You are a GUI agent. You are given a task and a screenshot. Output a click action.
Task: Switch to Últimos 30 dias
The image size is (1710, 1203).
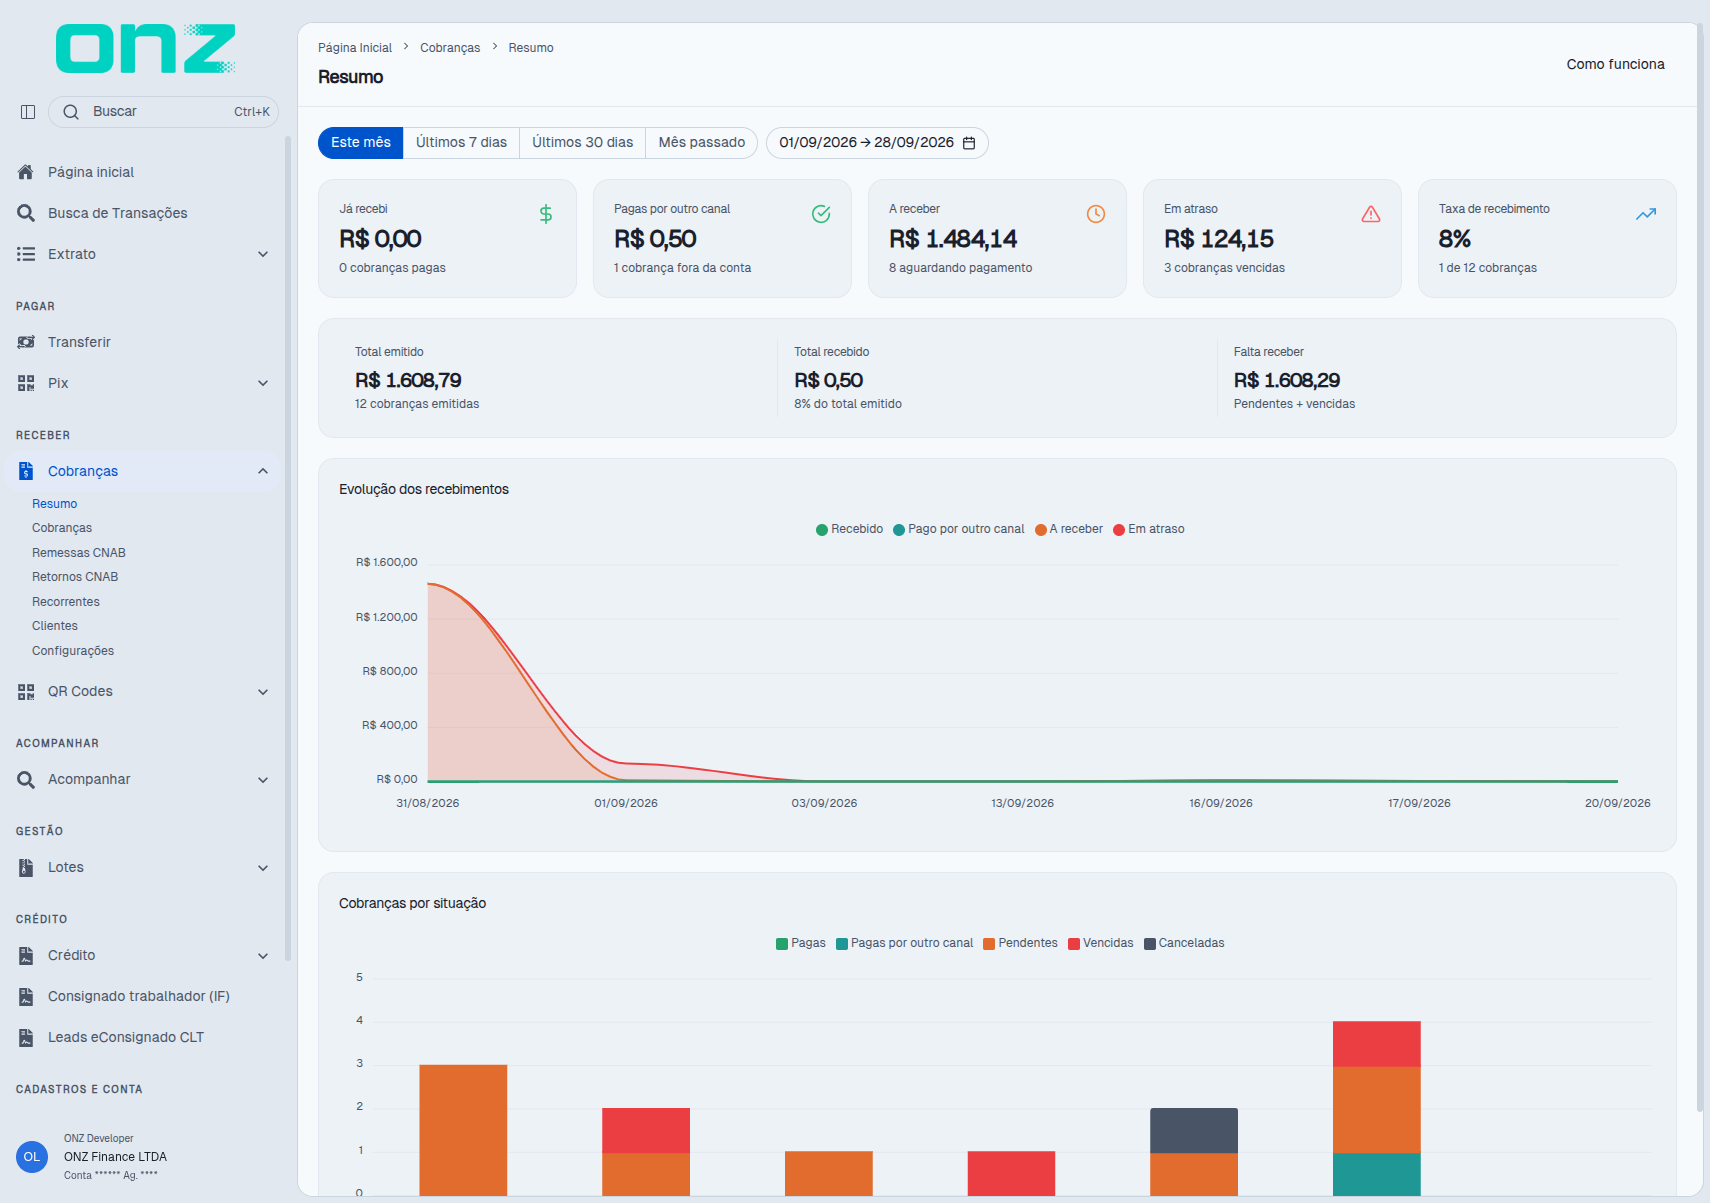582,143
